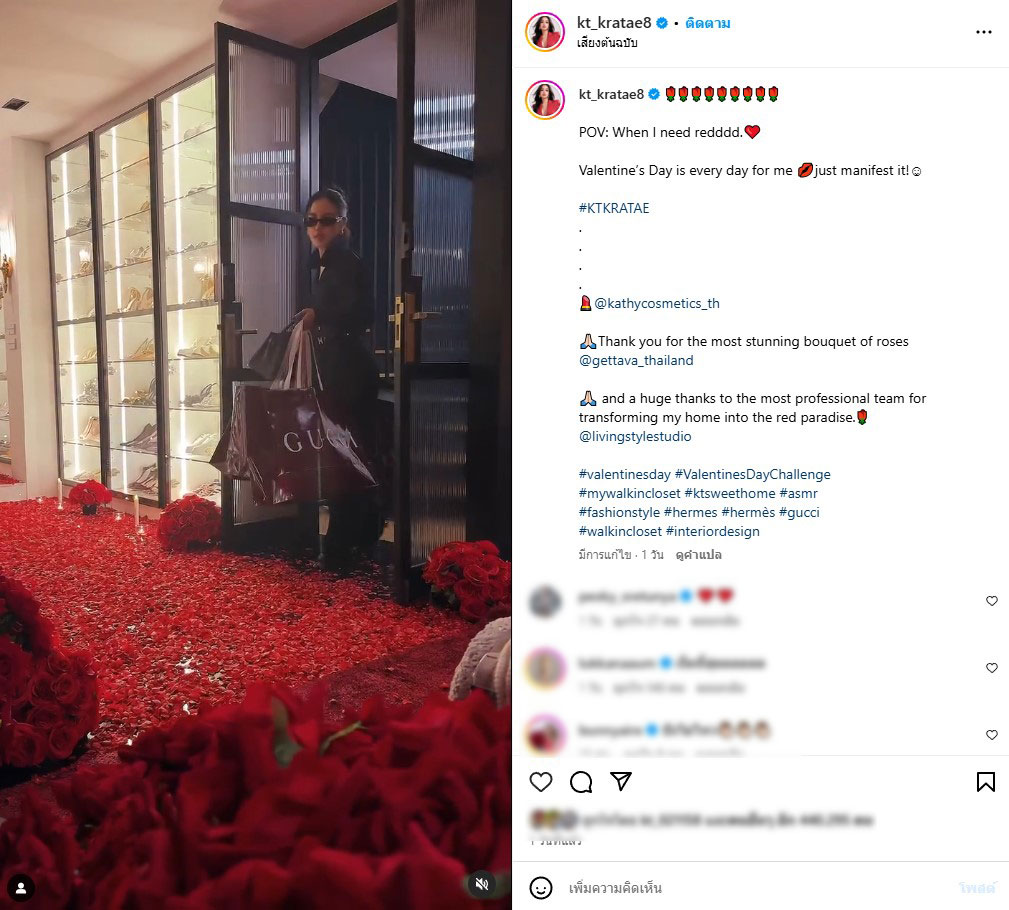Like the post with the heart icon

(x=541, y=782)
